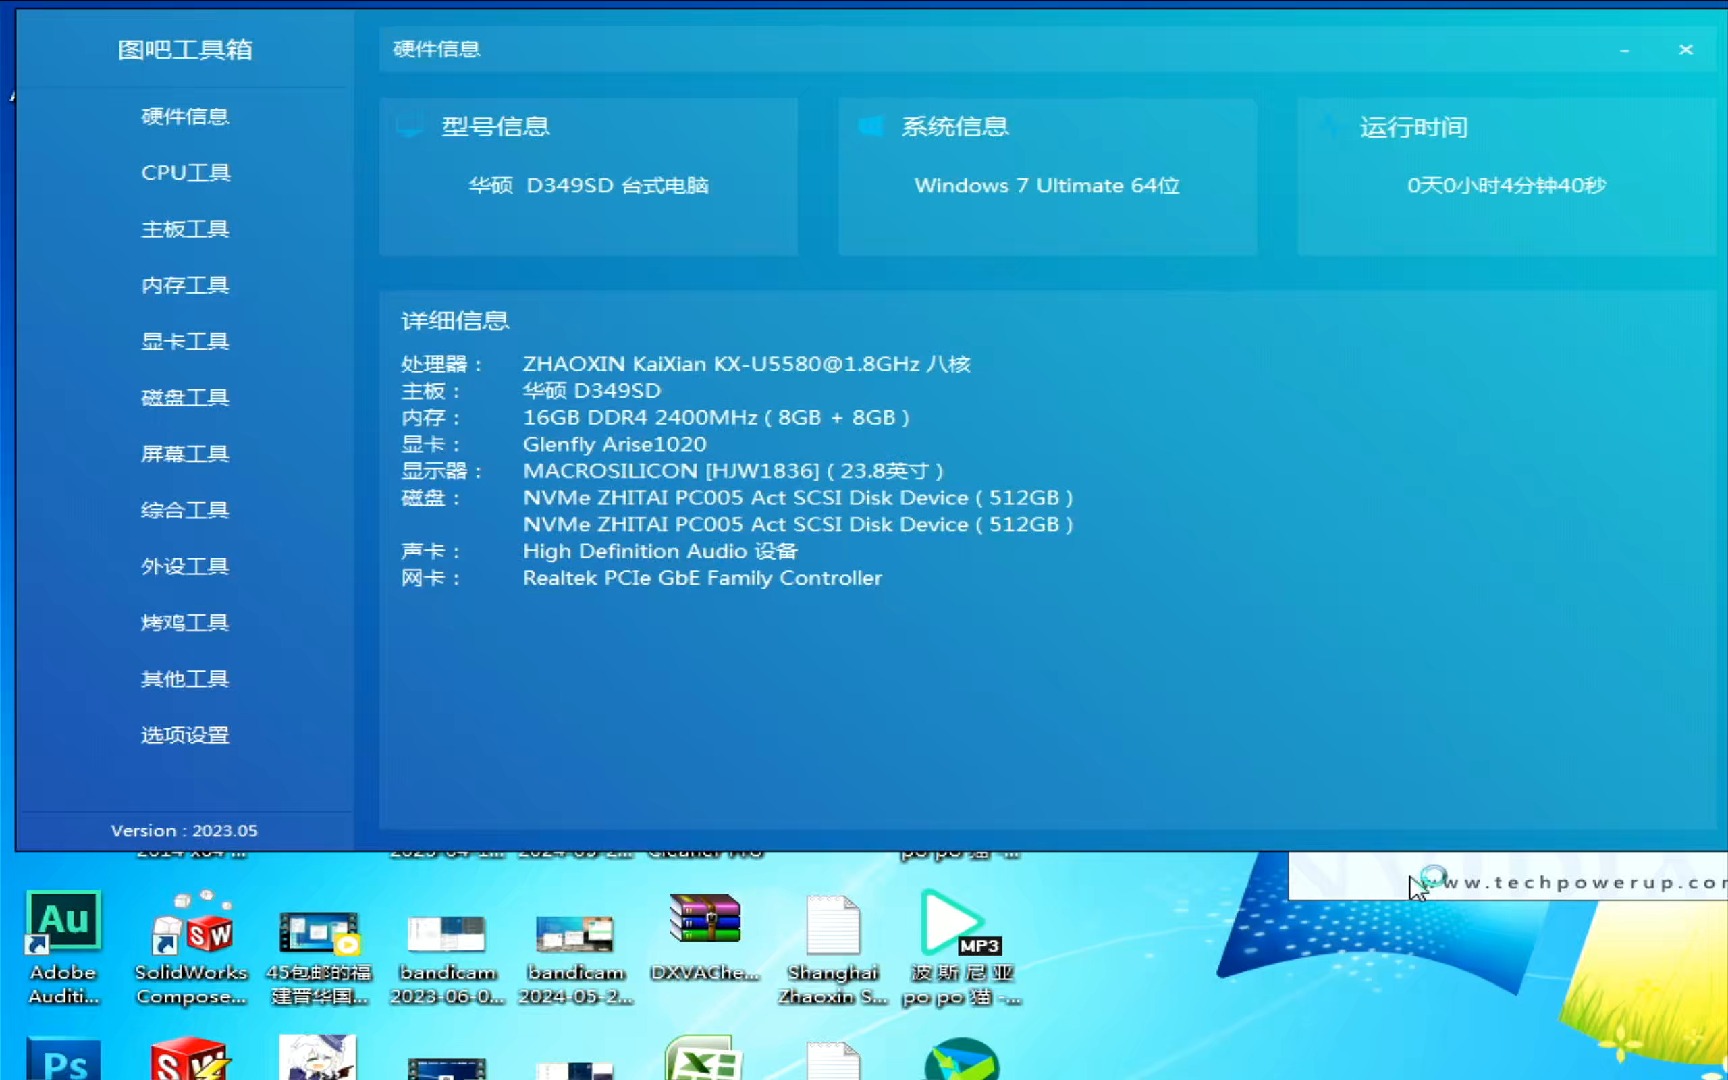Click the ZHAOXIN KaiXian KX-U5580 processor text
Screen dimensions: 1728x1080
pos(746,364)
